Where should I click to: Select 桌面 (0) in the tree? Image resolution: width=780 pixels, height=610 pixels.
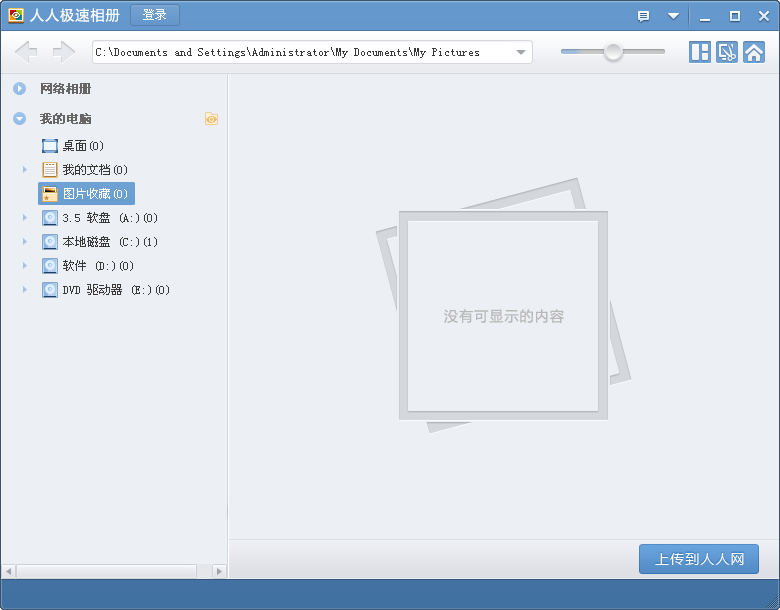tap(73, 146)
